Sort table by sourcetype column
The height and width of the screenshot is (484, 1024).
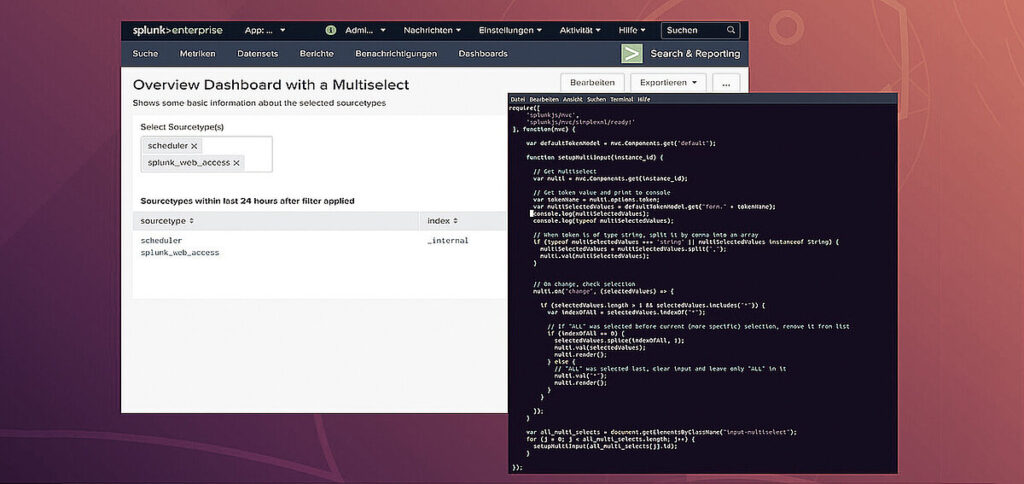[167, 221]
